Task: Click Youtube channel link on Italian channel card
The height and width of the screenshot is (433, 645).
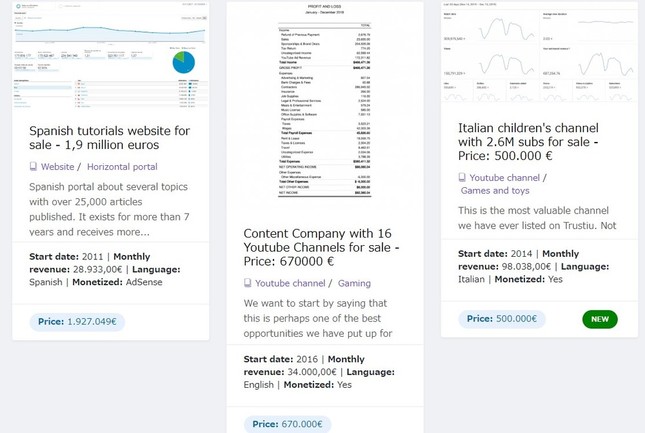Action: coord(504,178)
